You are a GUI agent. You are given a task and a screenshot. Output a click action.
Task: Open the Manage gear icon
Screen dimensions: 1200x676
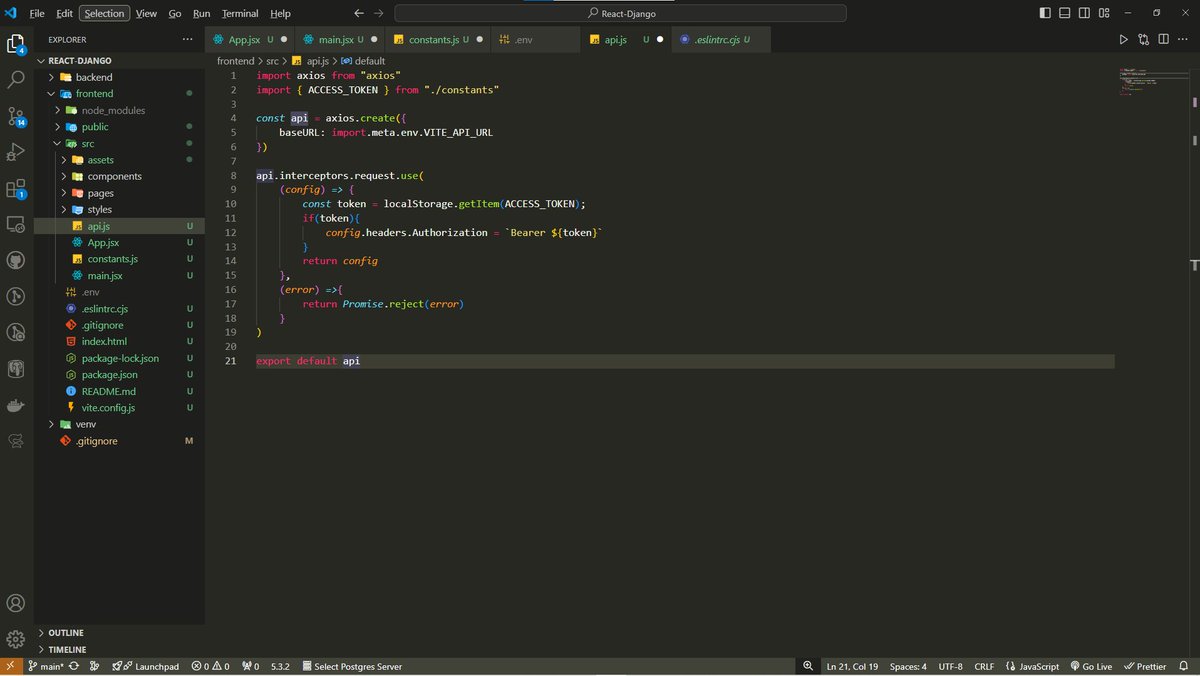[16, 639]
